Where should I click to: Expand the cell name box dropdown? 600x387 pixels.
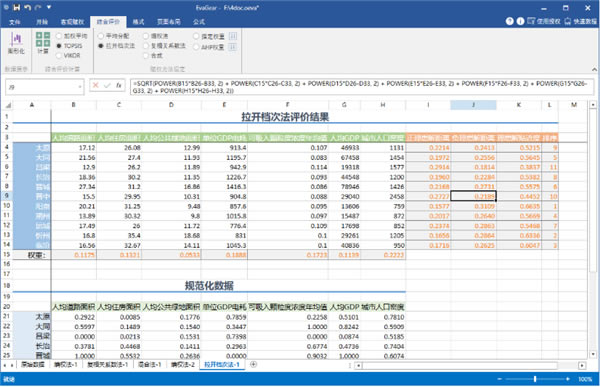click(80, 87)
